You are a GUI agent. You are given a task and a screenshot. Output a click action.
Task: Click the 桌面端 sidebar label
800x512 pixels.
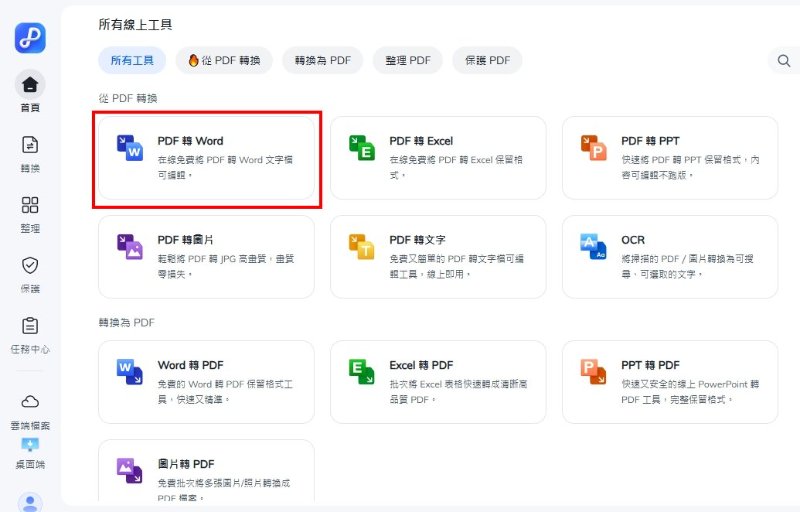[x=30, y=465]
